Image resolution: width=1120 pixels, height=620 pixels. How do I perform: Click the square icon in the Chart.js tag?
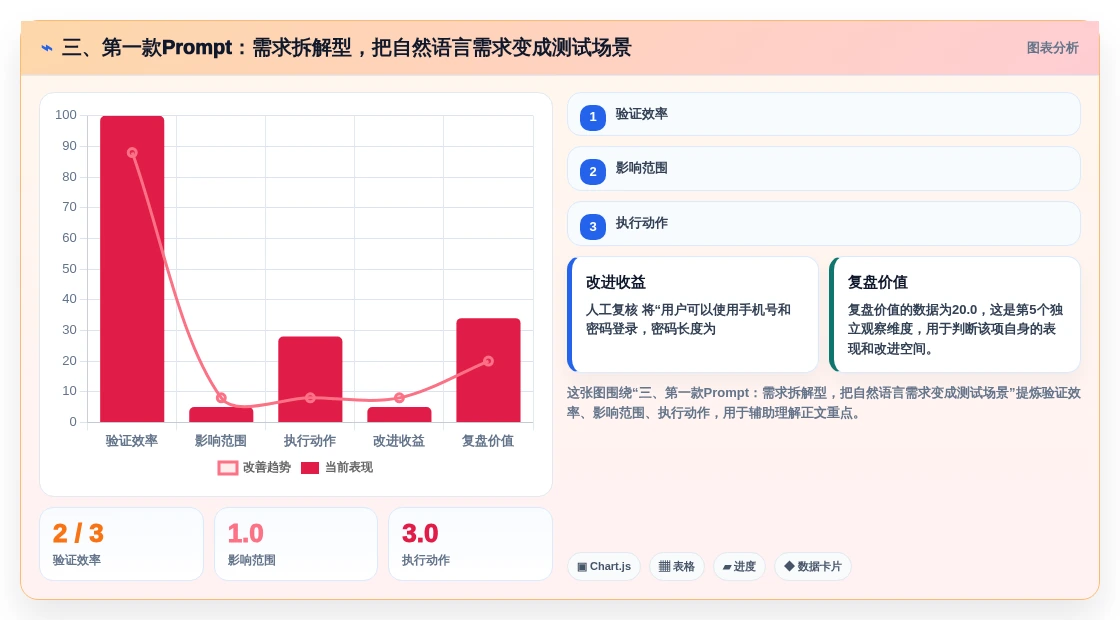pos(582,566)
